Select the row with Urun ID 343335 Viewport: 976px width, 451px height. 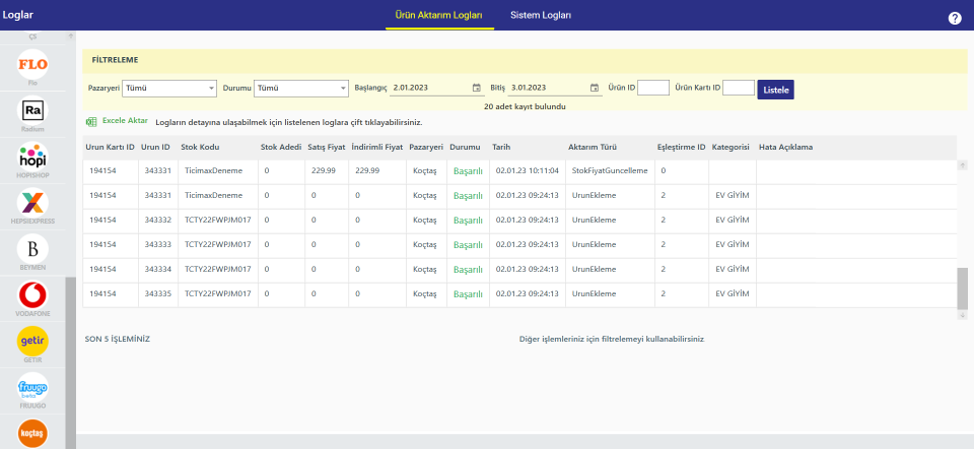(x=519, y=294)
